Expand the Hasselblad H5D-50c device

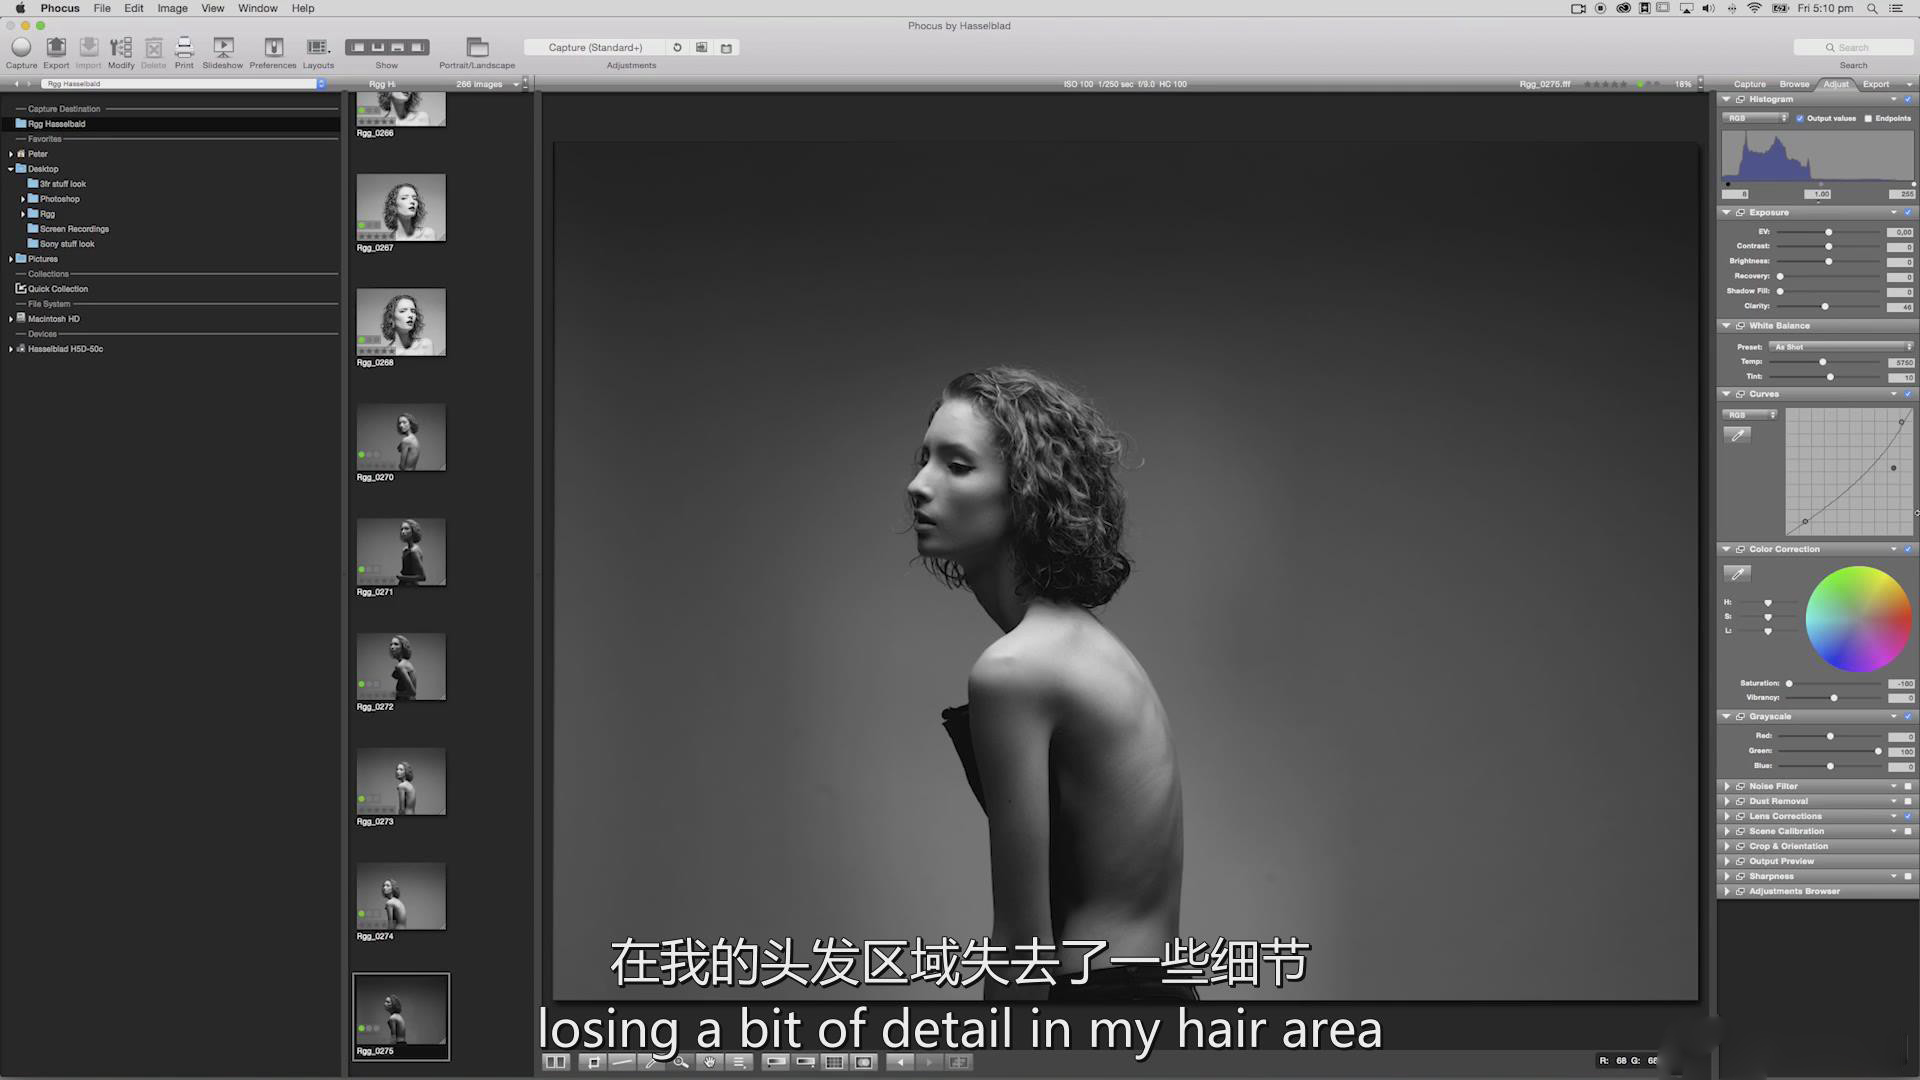click(x=11, y=349)
